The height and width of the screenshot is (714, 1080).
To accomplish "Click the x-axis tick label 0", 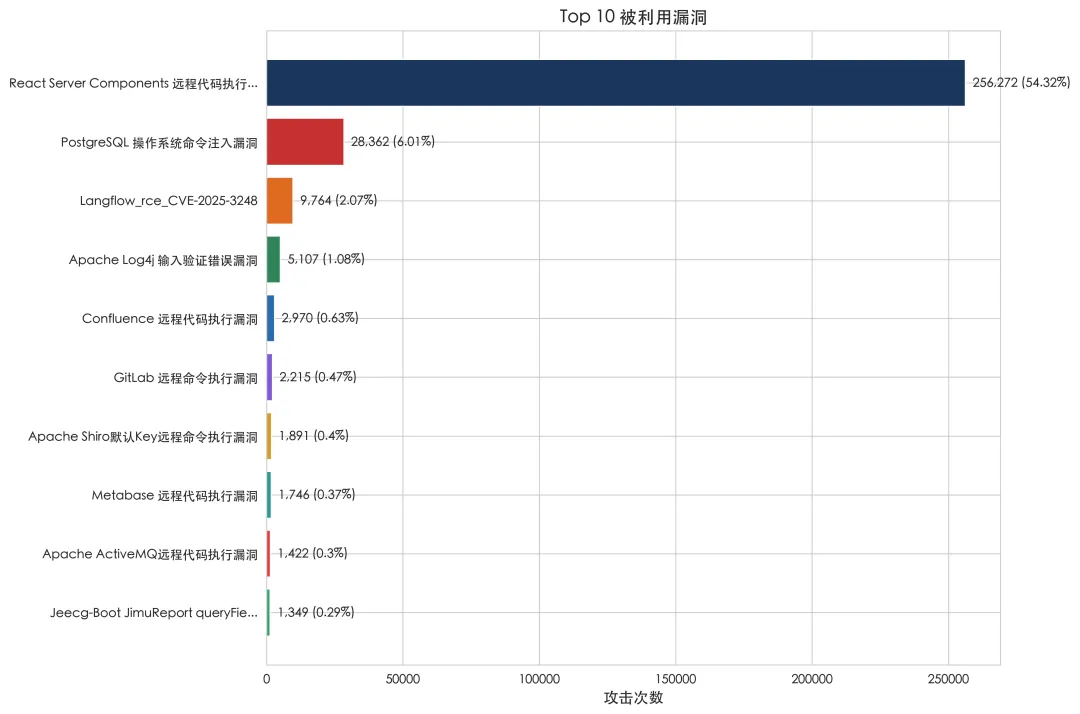I will (x=267, y=679).
